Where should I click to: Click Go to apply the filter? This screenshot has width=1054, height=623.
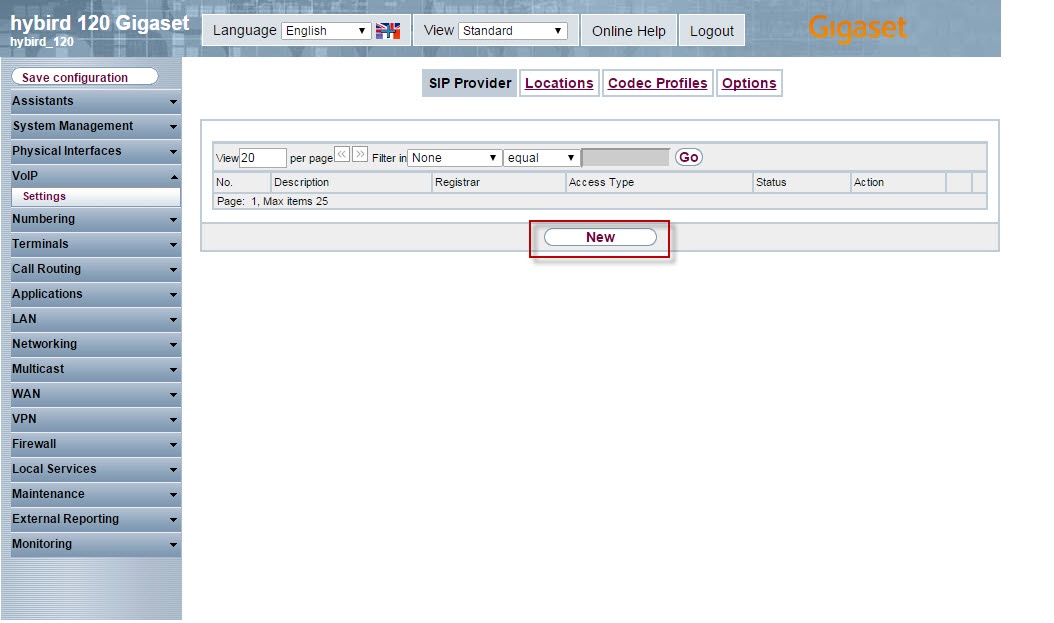688,157
